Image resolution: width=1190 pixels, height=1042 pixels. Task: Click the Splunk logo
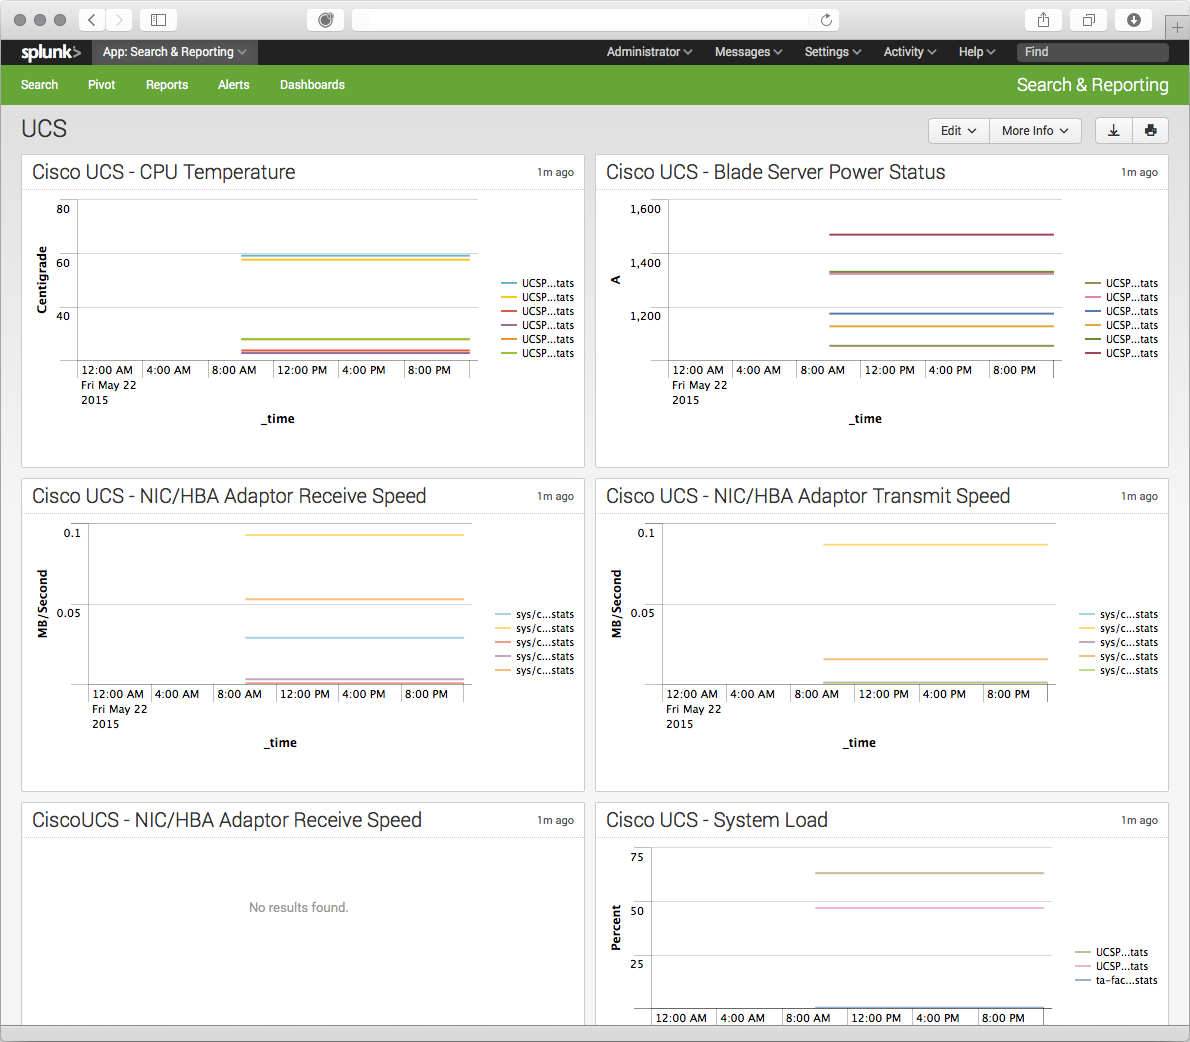coord(50,52)
